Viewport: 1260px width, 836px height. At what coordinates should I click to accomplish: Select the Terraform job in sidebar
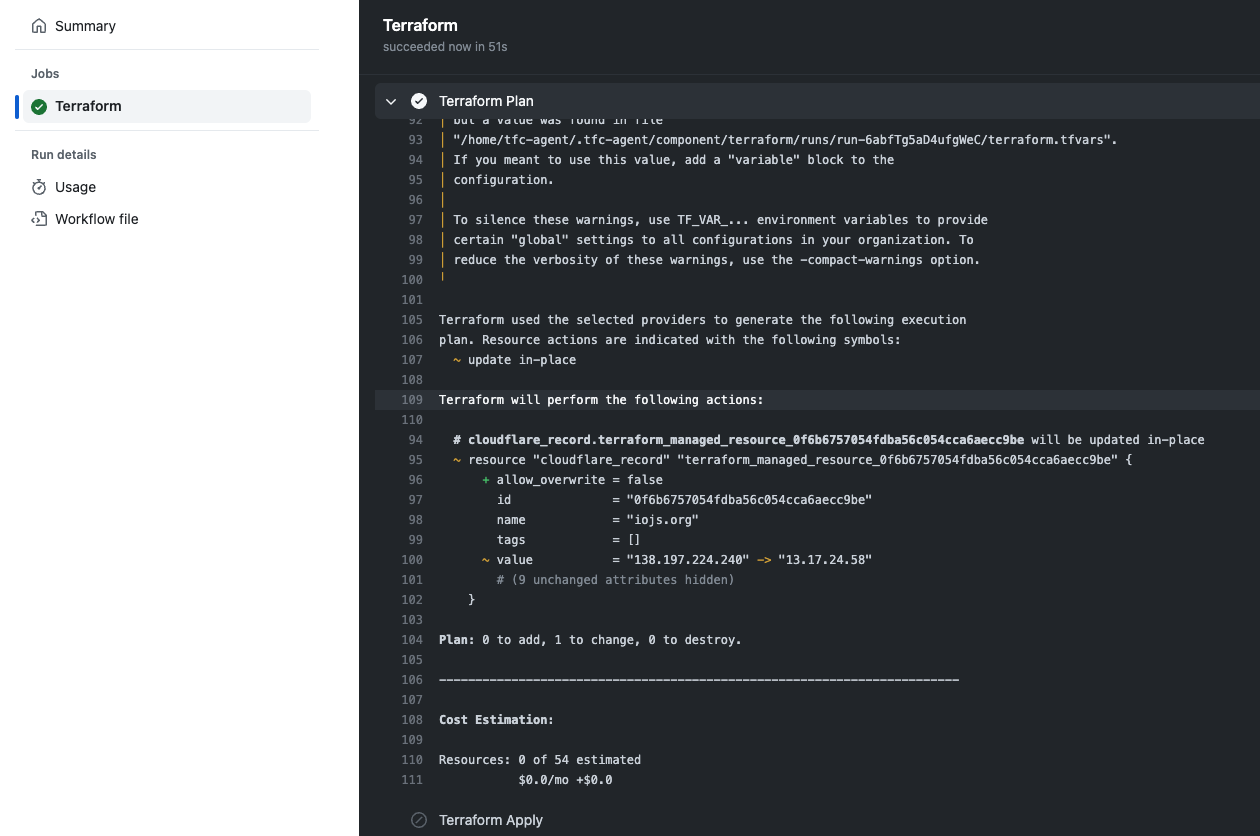click(x=88, y=107)
